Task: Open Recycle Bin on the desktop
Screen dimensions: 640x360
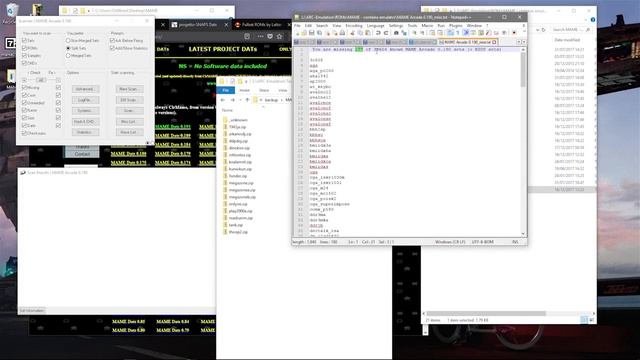Action: coord(12,12)
